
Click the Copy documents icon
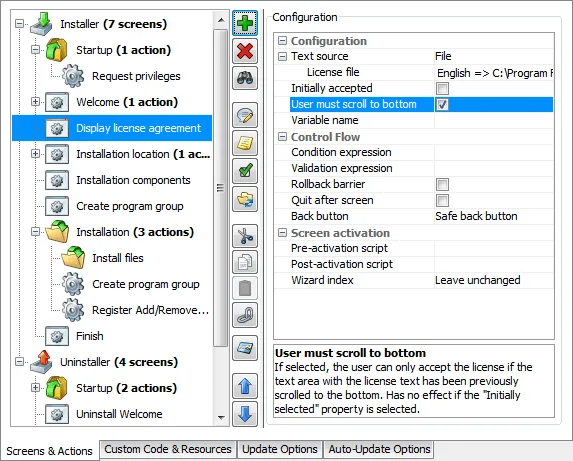pos(245,262)
